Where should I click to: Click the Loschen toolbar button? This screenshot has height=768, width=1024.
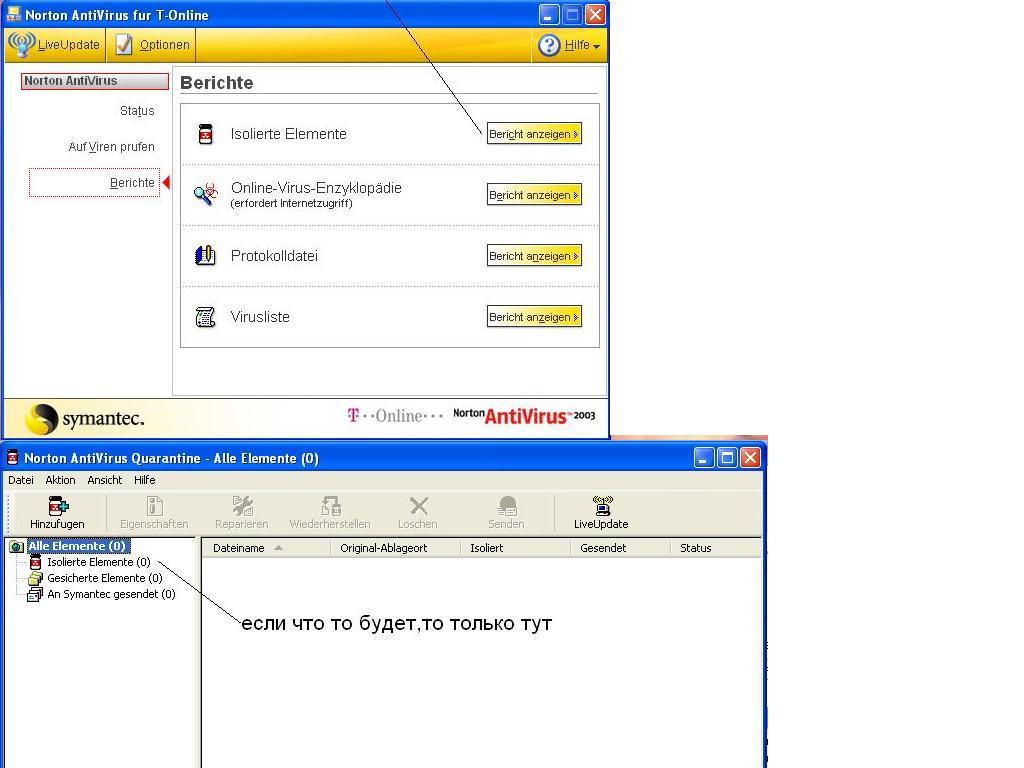point(418,513)
